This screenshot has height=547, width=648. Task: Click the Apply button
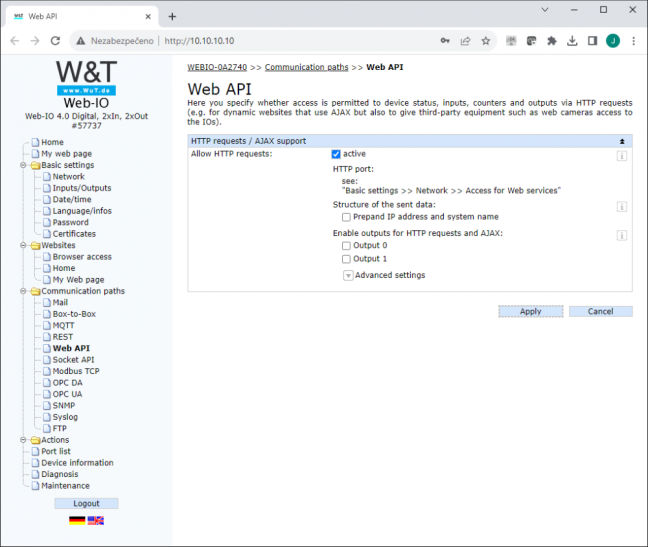click(x=531, y=312)
